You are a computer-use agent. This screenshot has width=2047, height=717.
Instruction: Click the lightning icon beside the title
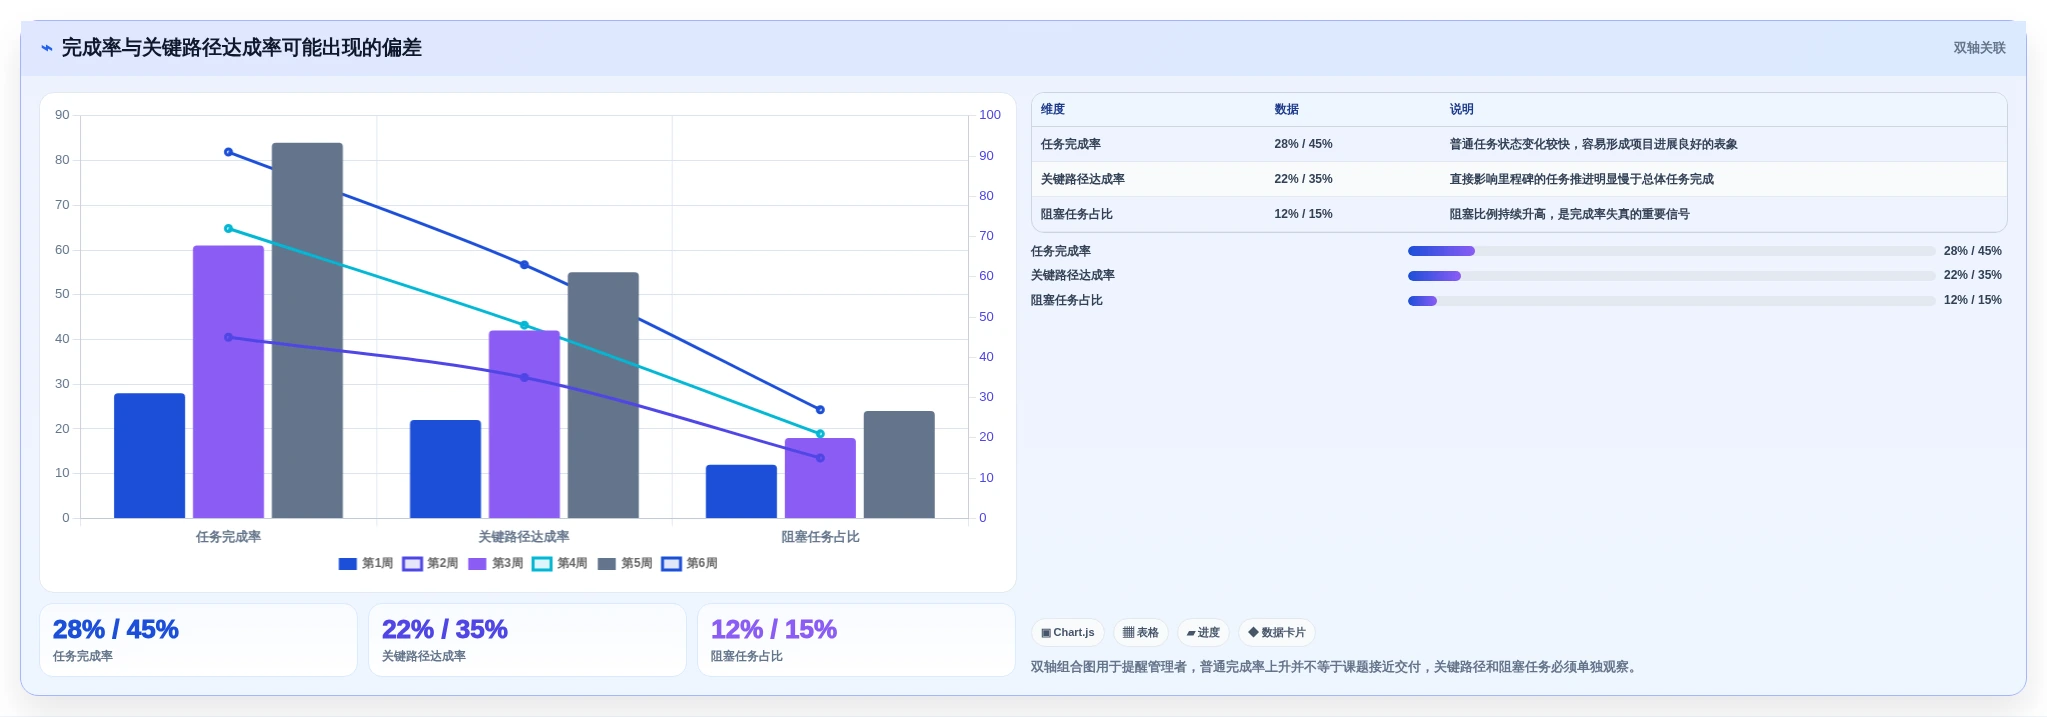(x=47, y=48)
